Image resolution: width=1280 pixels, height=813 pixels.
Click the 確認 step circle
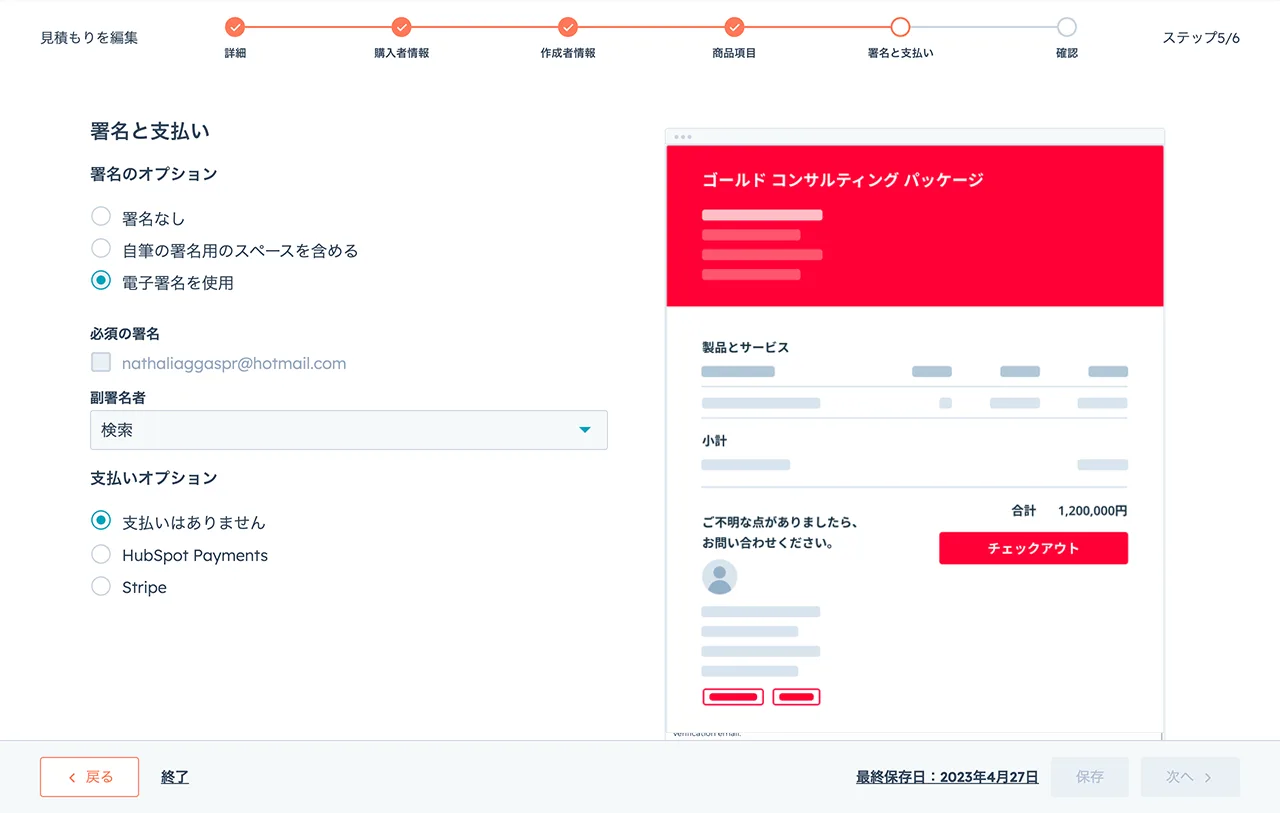pos(1067,27)
